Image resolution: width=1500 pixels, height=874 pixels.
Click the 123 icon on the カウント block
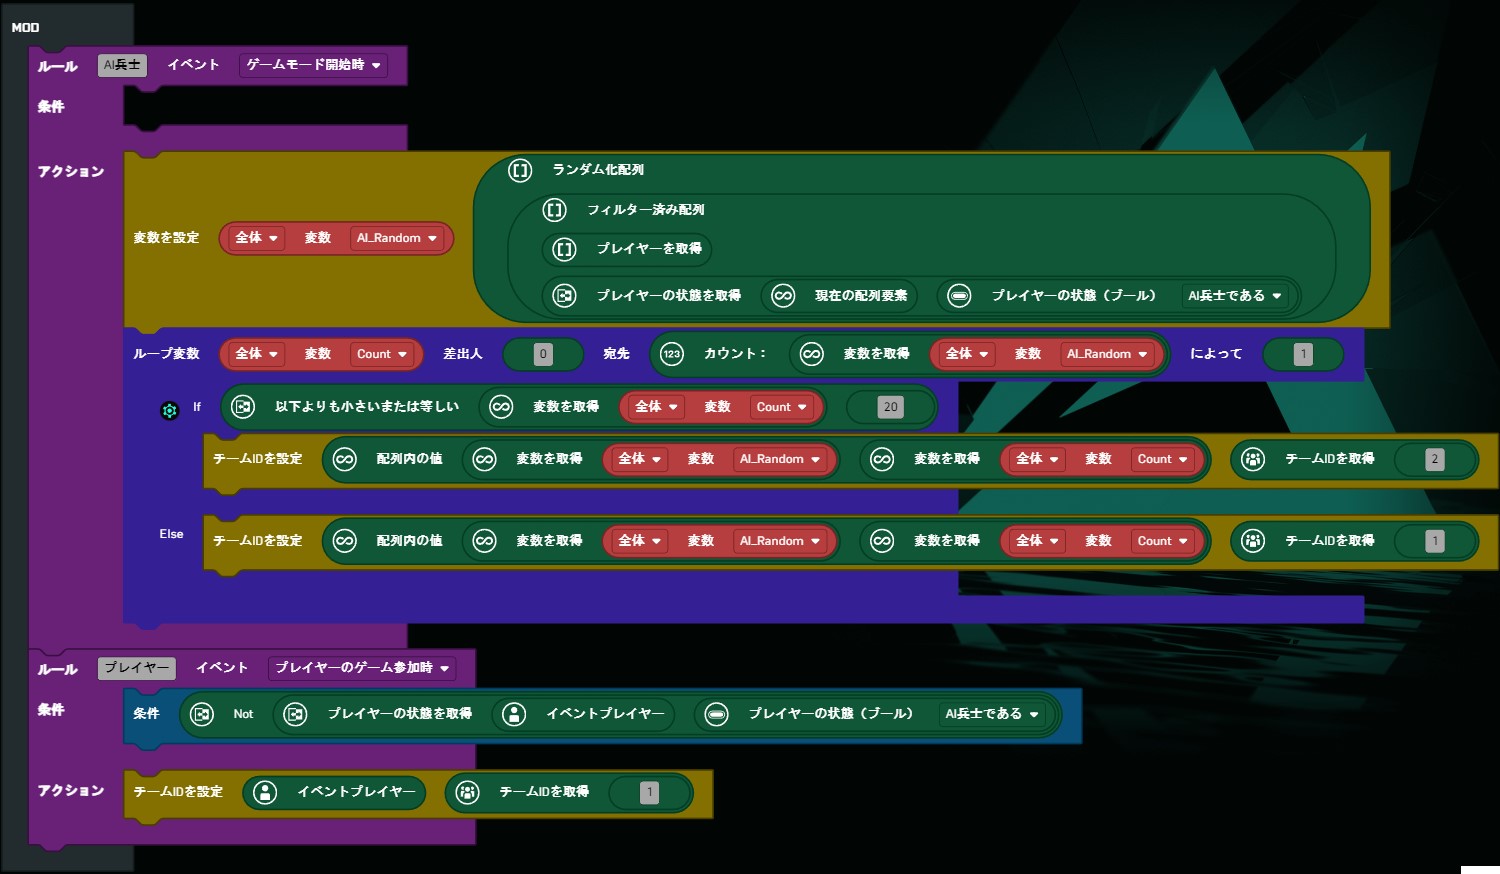coord(671,354)
